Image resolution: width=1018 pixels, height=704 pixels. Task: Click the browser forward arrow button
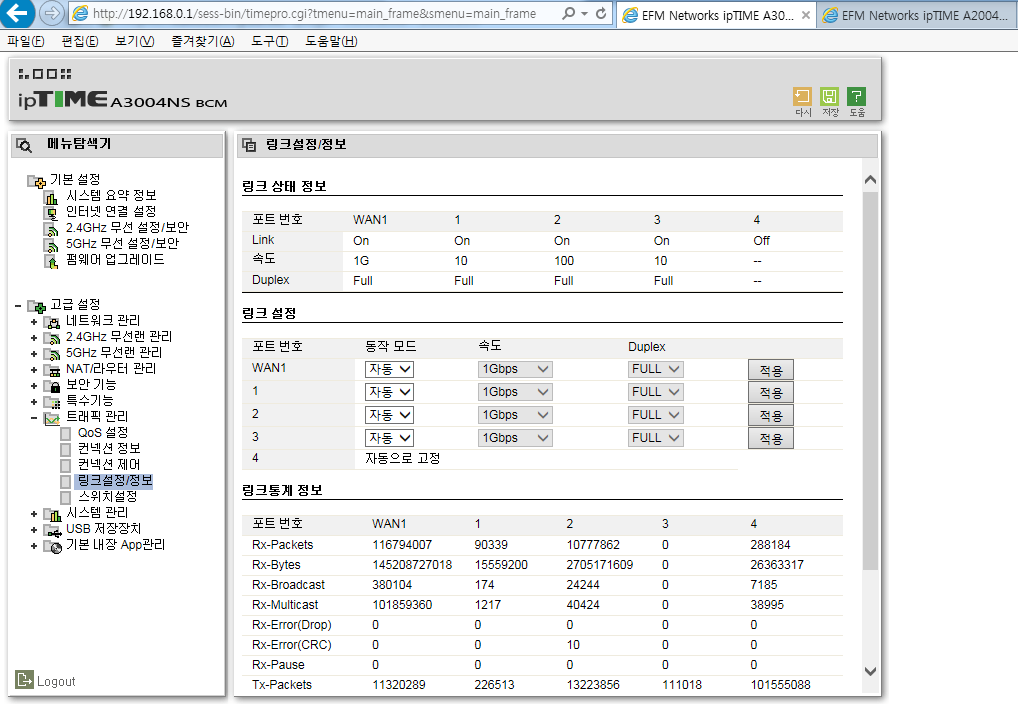point(51,13)
